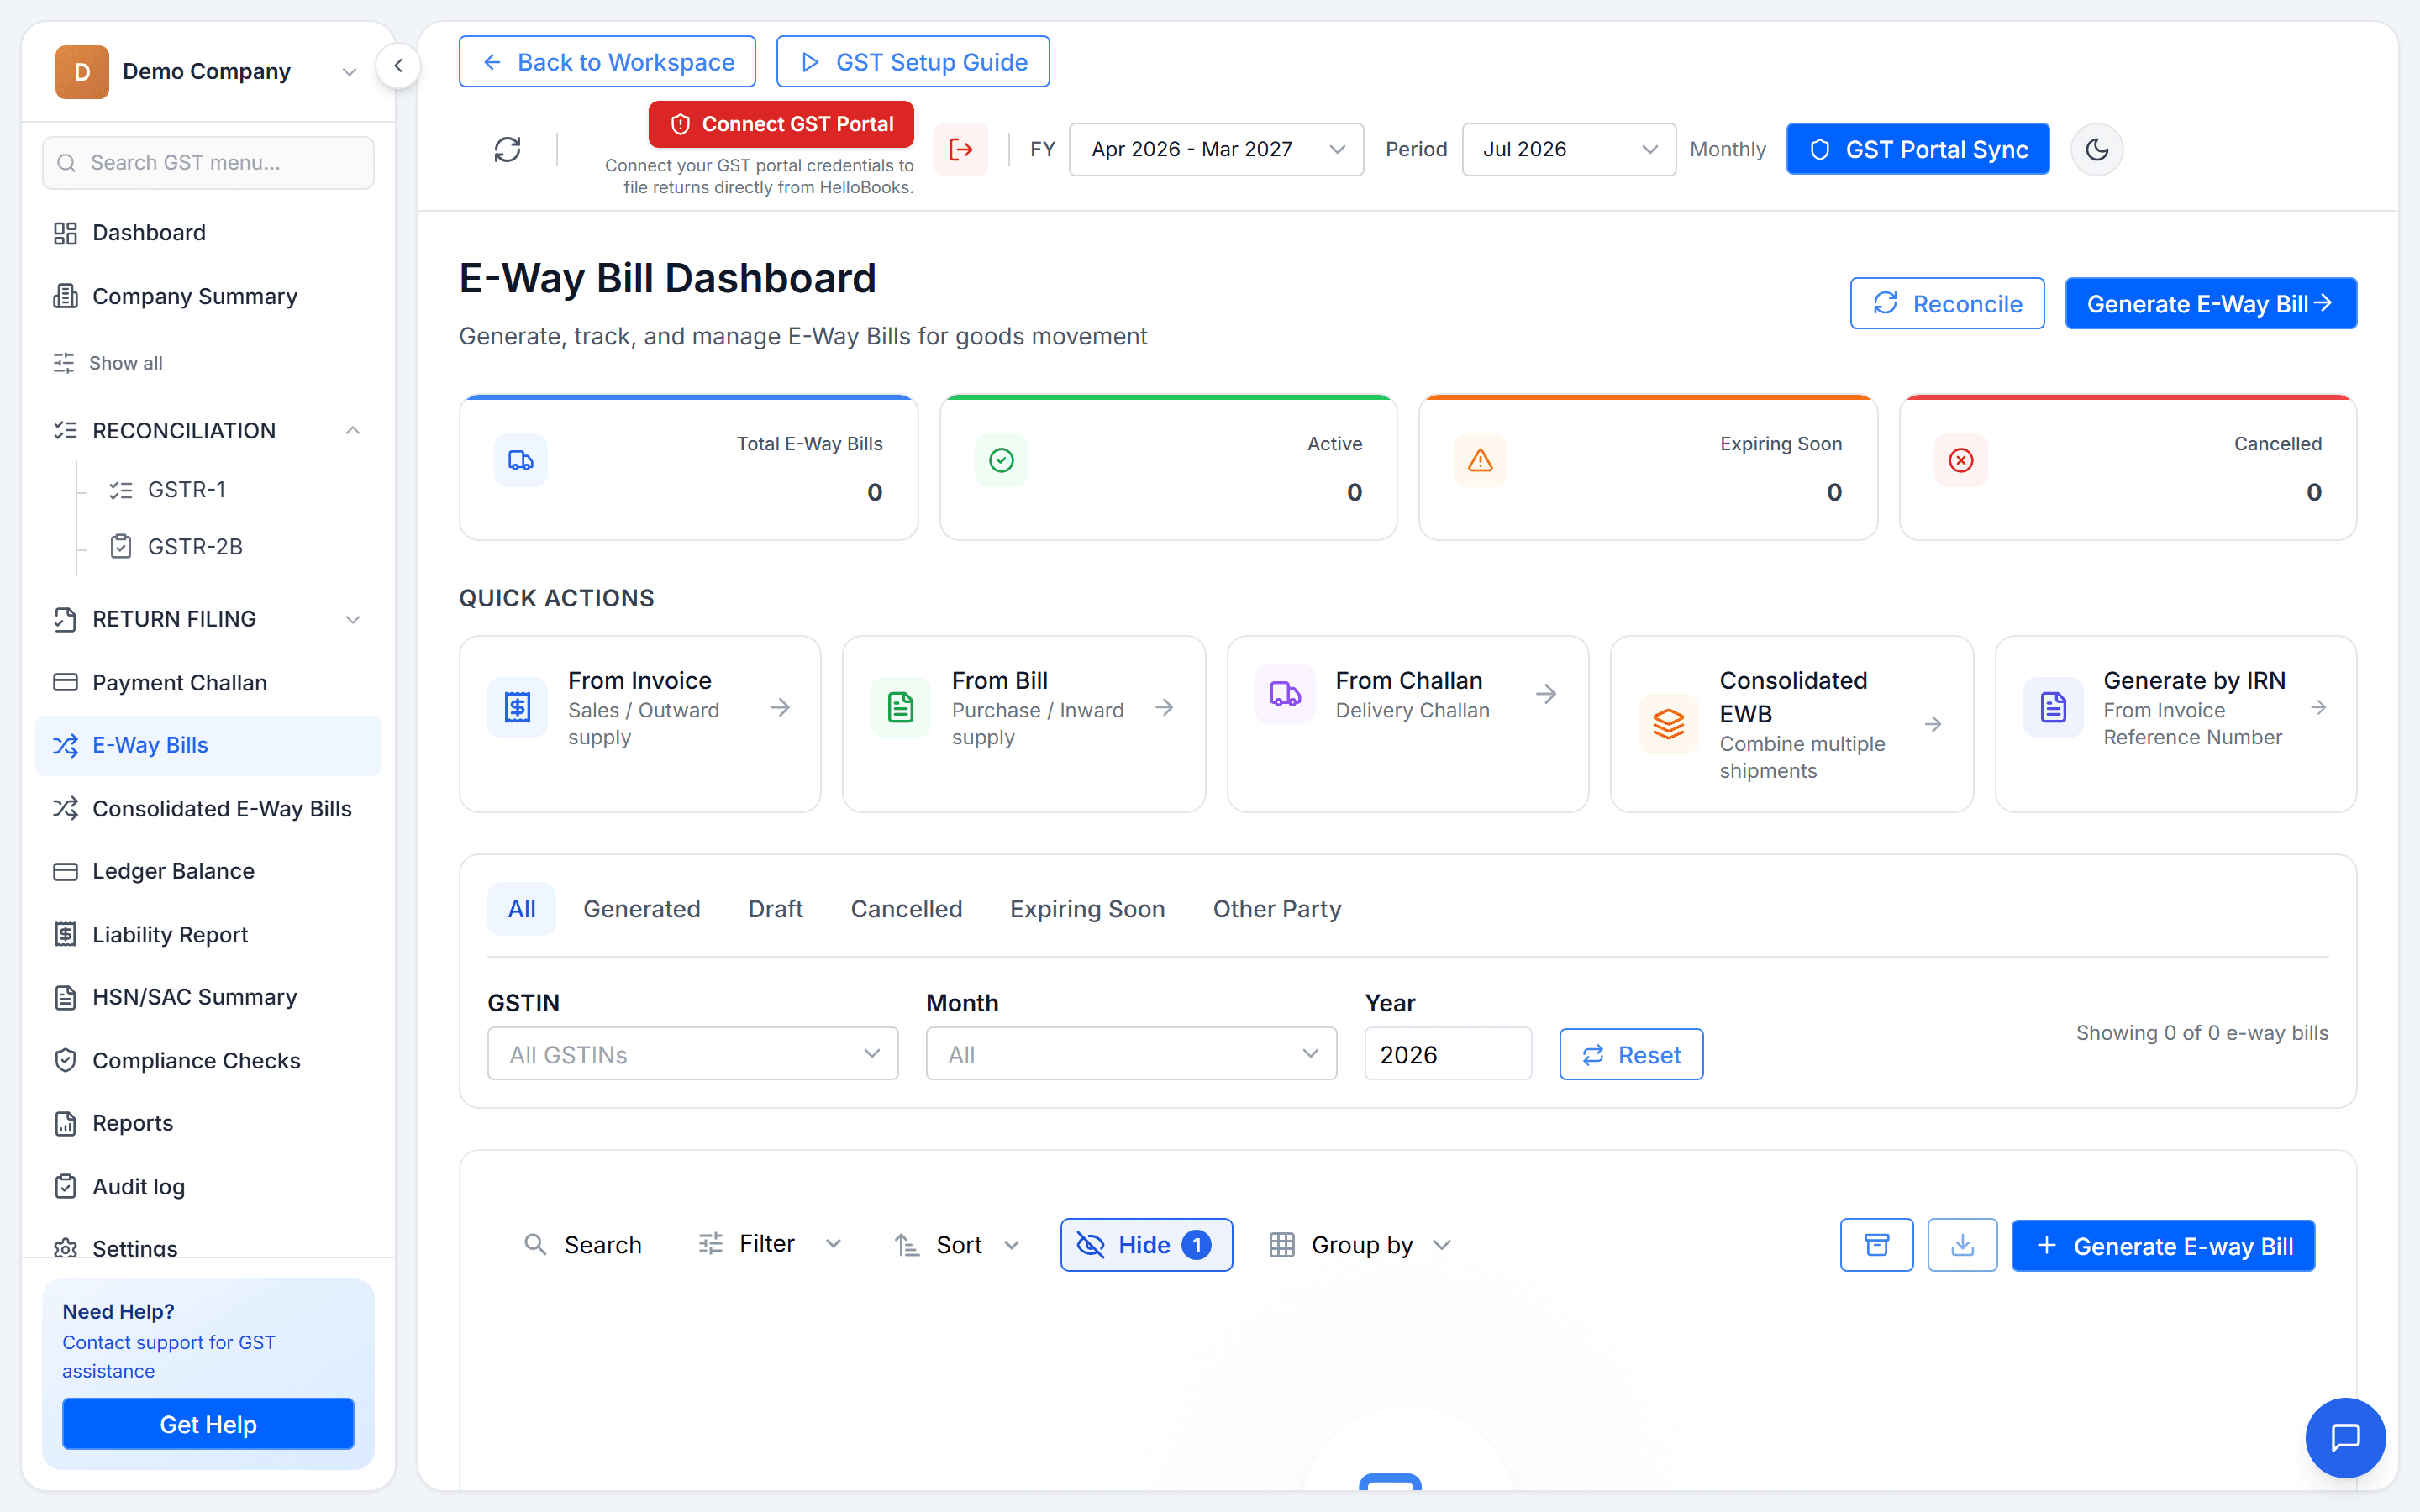Open Compliance Checks in sidebar
The height and width of the screenshot is (1512, 2420).
[x=208, y=1061]
